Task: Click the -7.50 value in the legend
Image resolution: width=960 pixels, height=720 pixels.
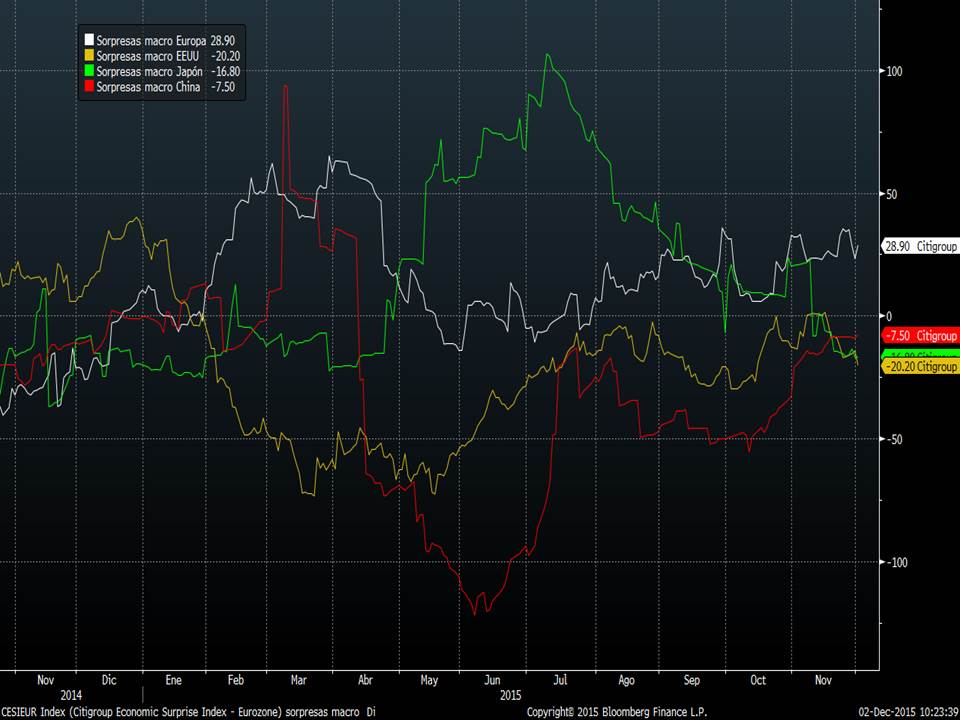Action: pyautogui.click(x=223, y=87)
